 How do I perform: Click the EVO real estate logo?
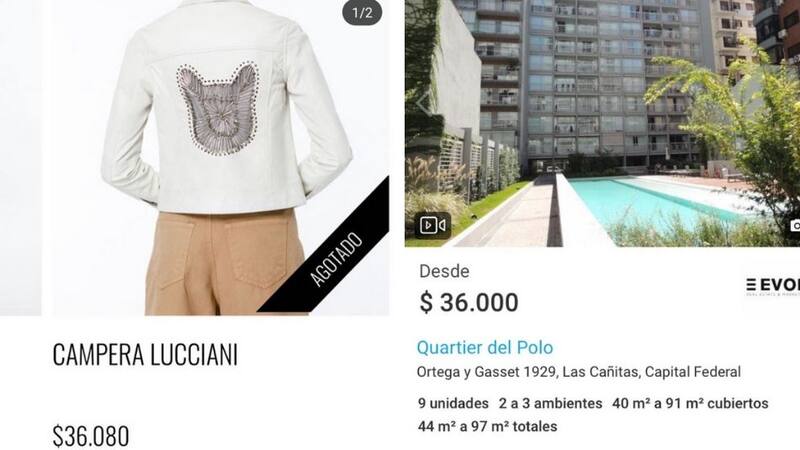click(772, 287)
